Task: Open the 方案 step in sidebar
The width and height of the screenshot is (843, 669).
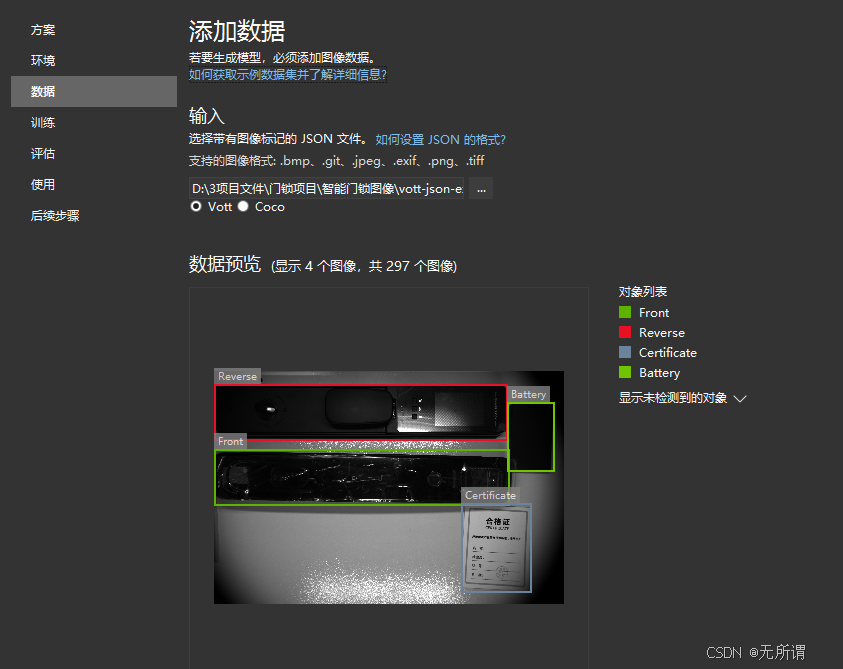Action: click(42, 30)
